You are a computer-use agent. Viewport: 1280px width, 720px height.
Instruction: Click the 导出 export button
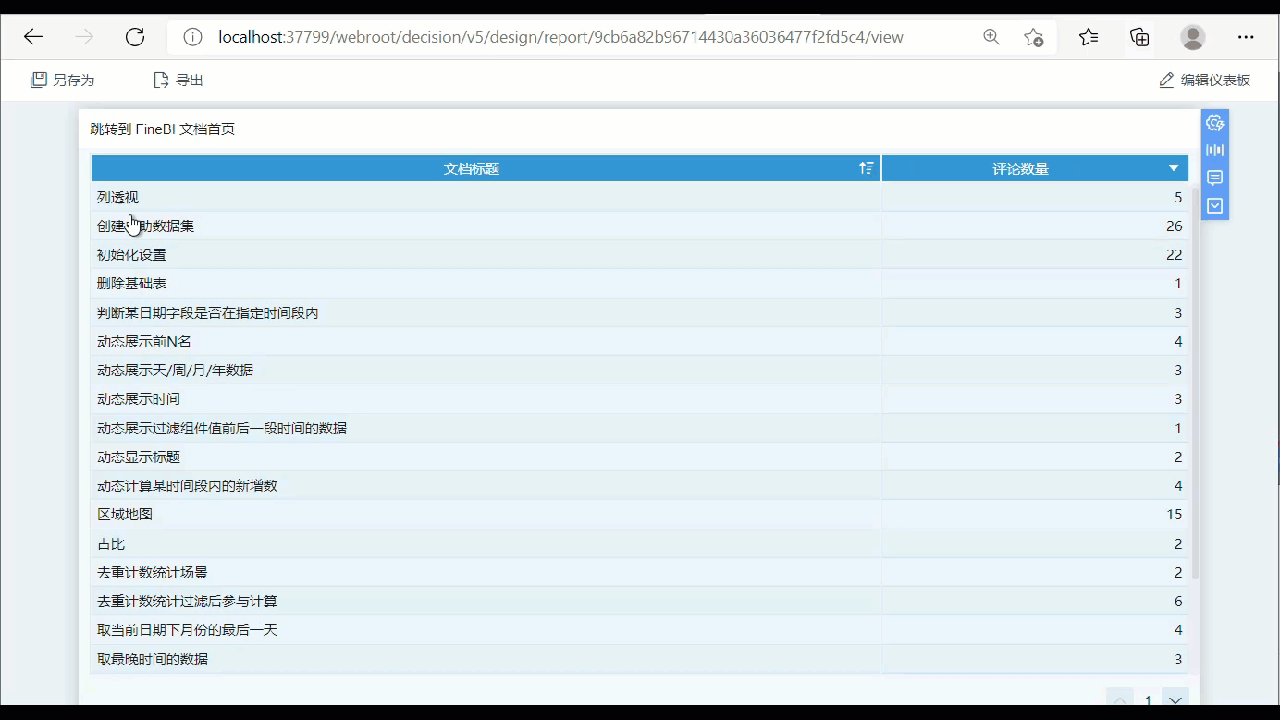click(178, 80)
